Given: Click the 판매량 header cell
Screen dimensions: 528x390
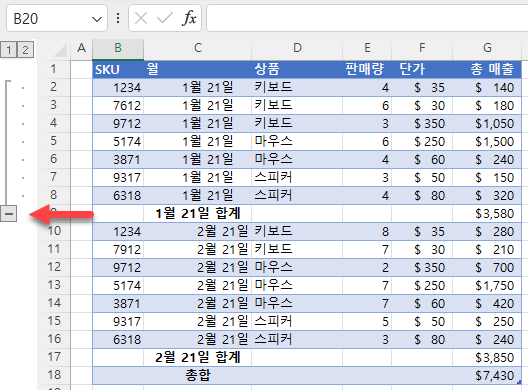Looking at the screenshot, I should pos(367,70).
